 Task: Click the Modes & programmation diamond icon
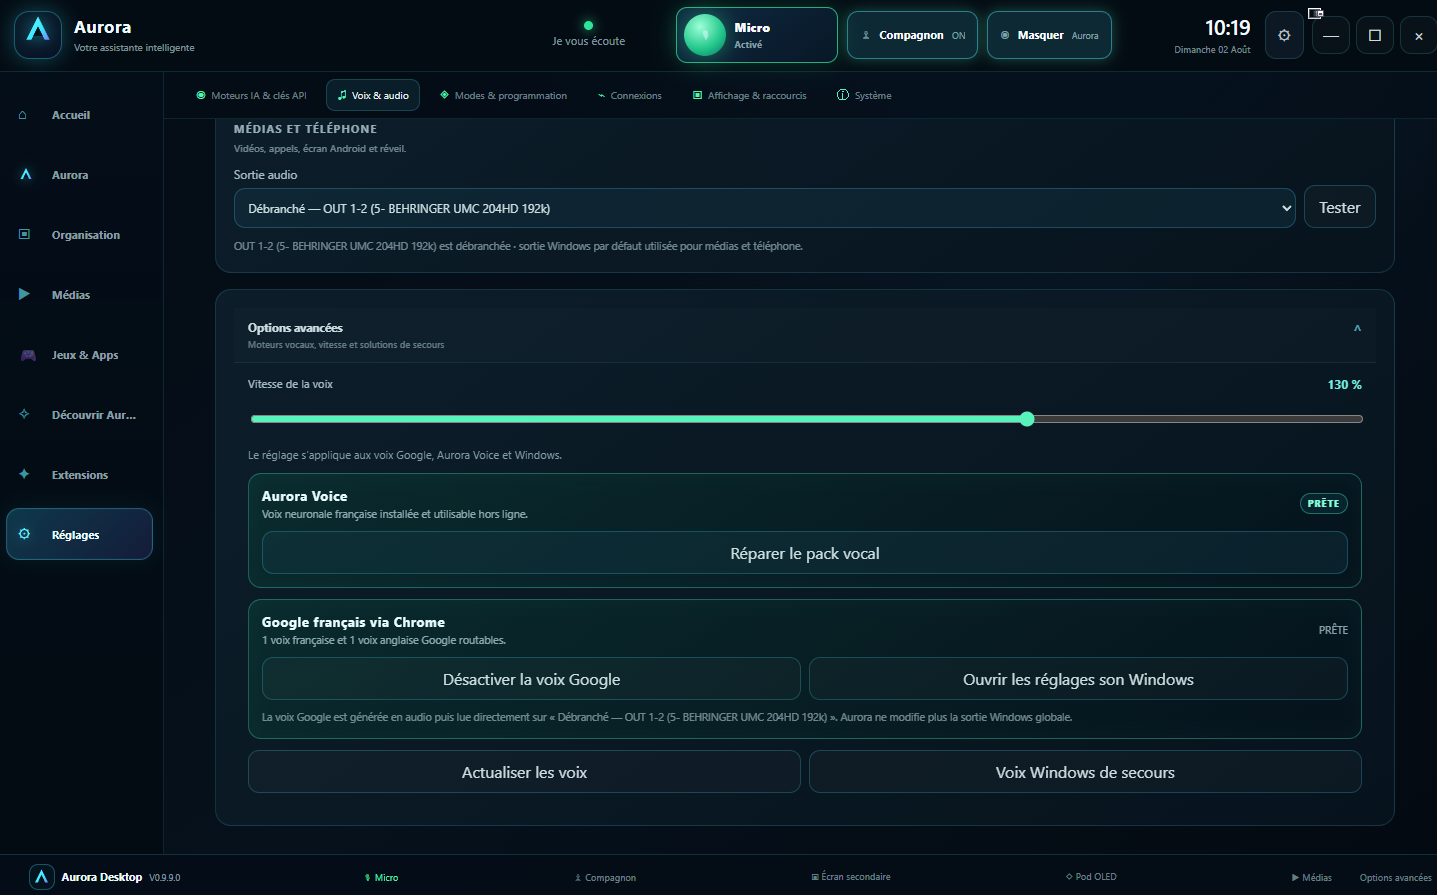click(x=444, y=95)
